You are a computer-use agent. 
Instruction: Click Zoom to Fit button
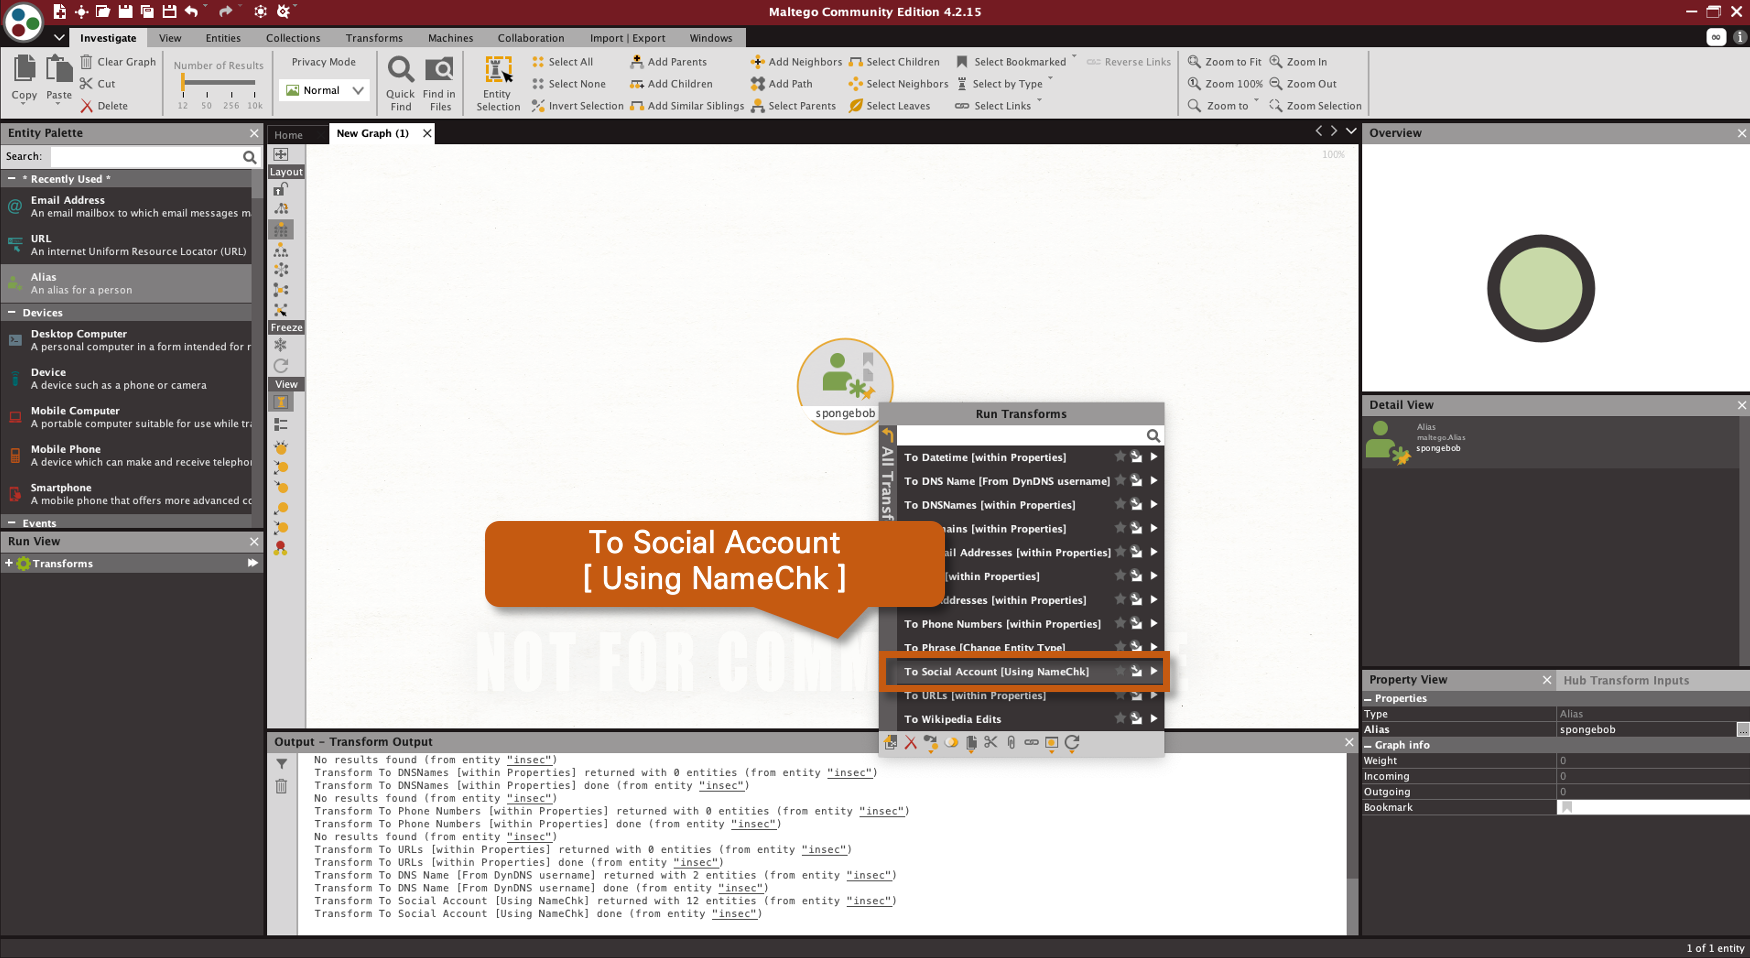pos(1224,62)
